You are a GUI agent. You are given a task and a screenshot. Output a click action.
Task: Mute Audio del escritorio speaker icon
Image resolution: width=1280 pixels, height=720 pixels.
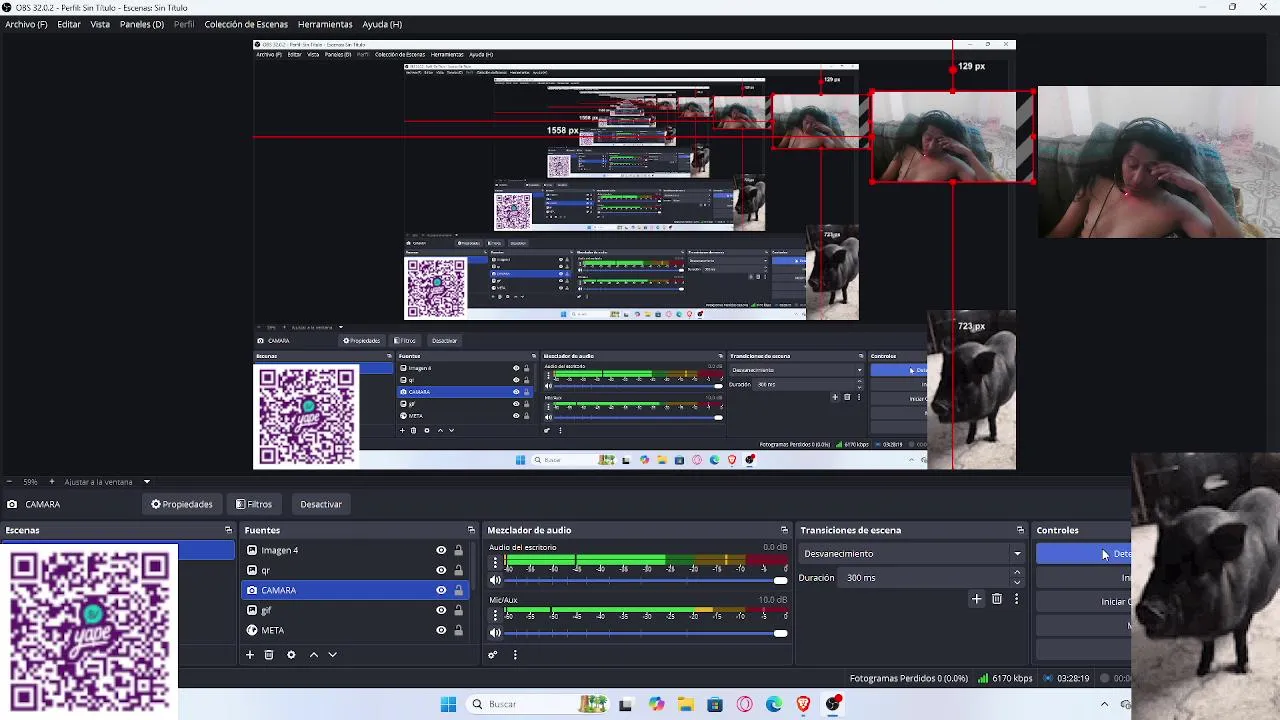495,580
